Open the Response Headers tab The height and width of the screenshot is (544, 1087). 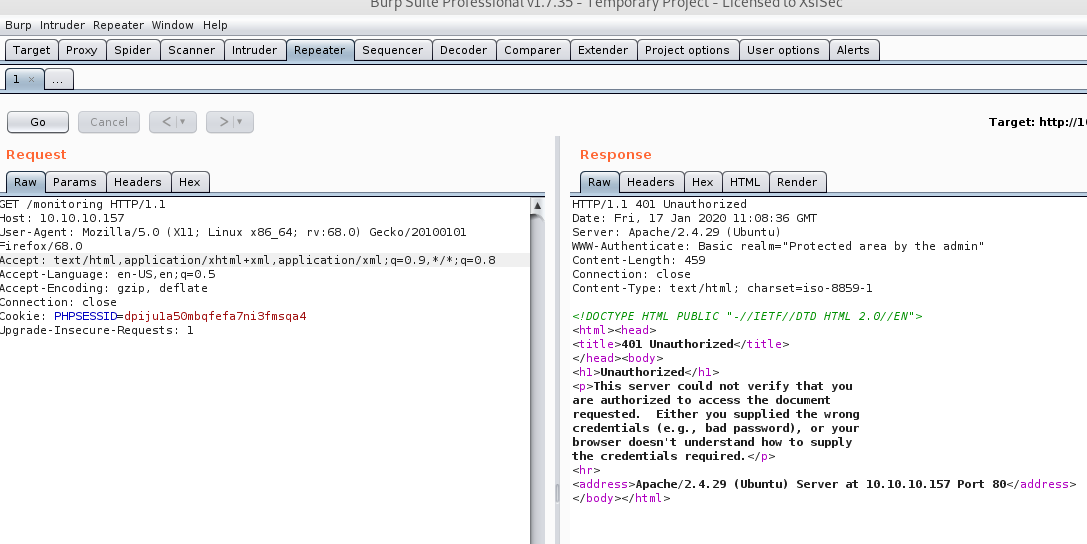click(651, 182)
